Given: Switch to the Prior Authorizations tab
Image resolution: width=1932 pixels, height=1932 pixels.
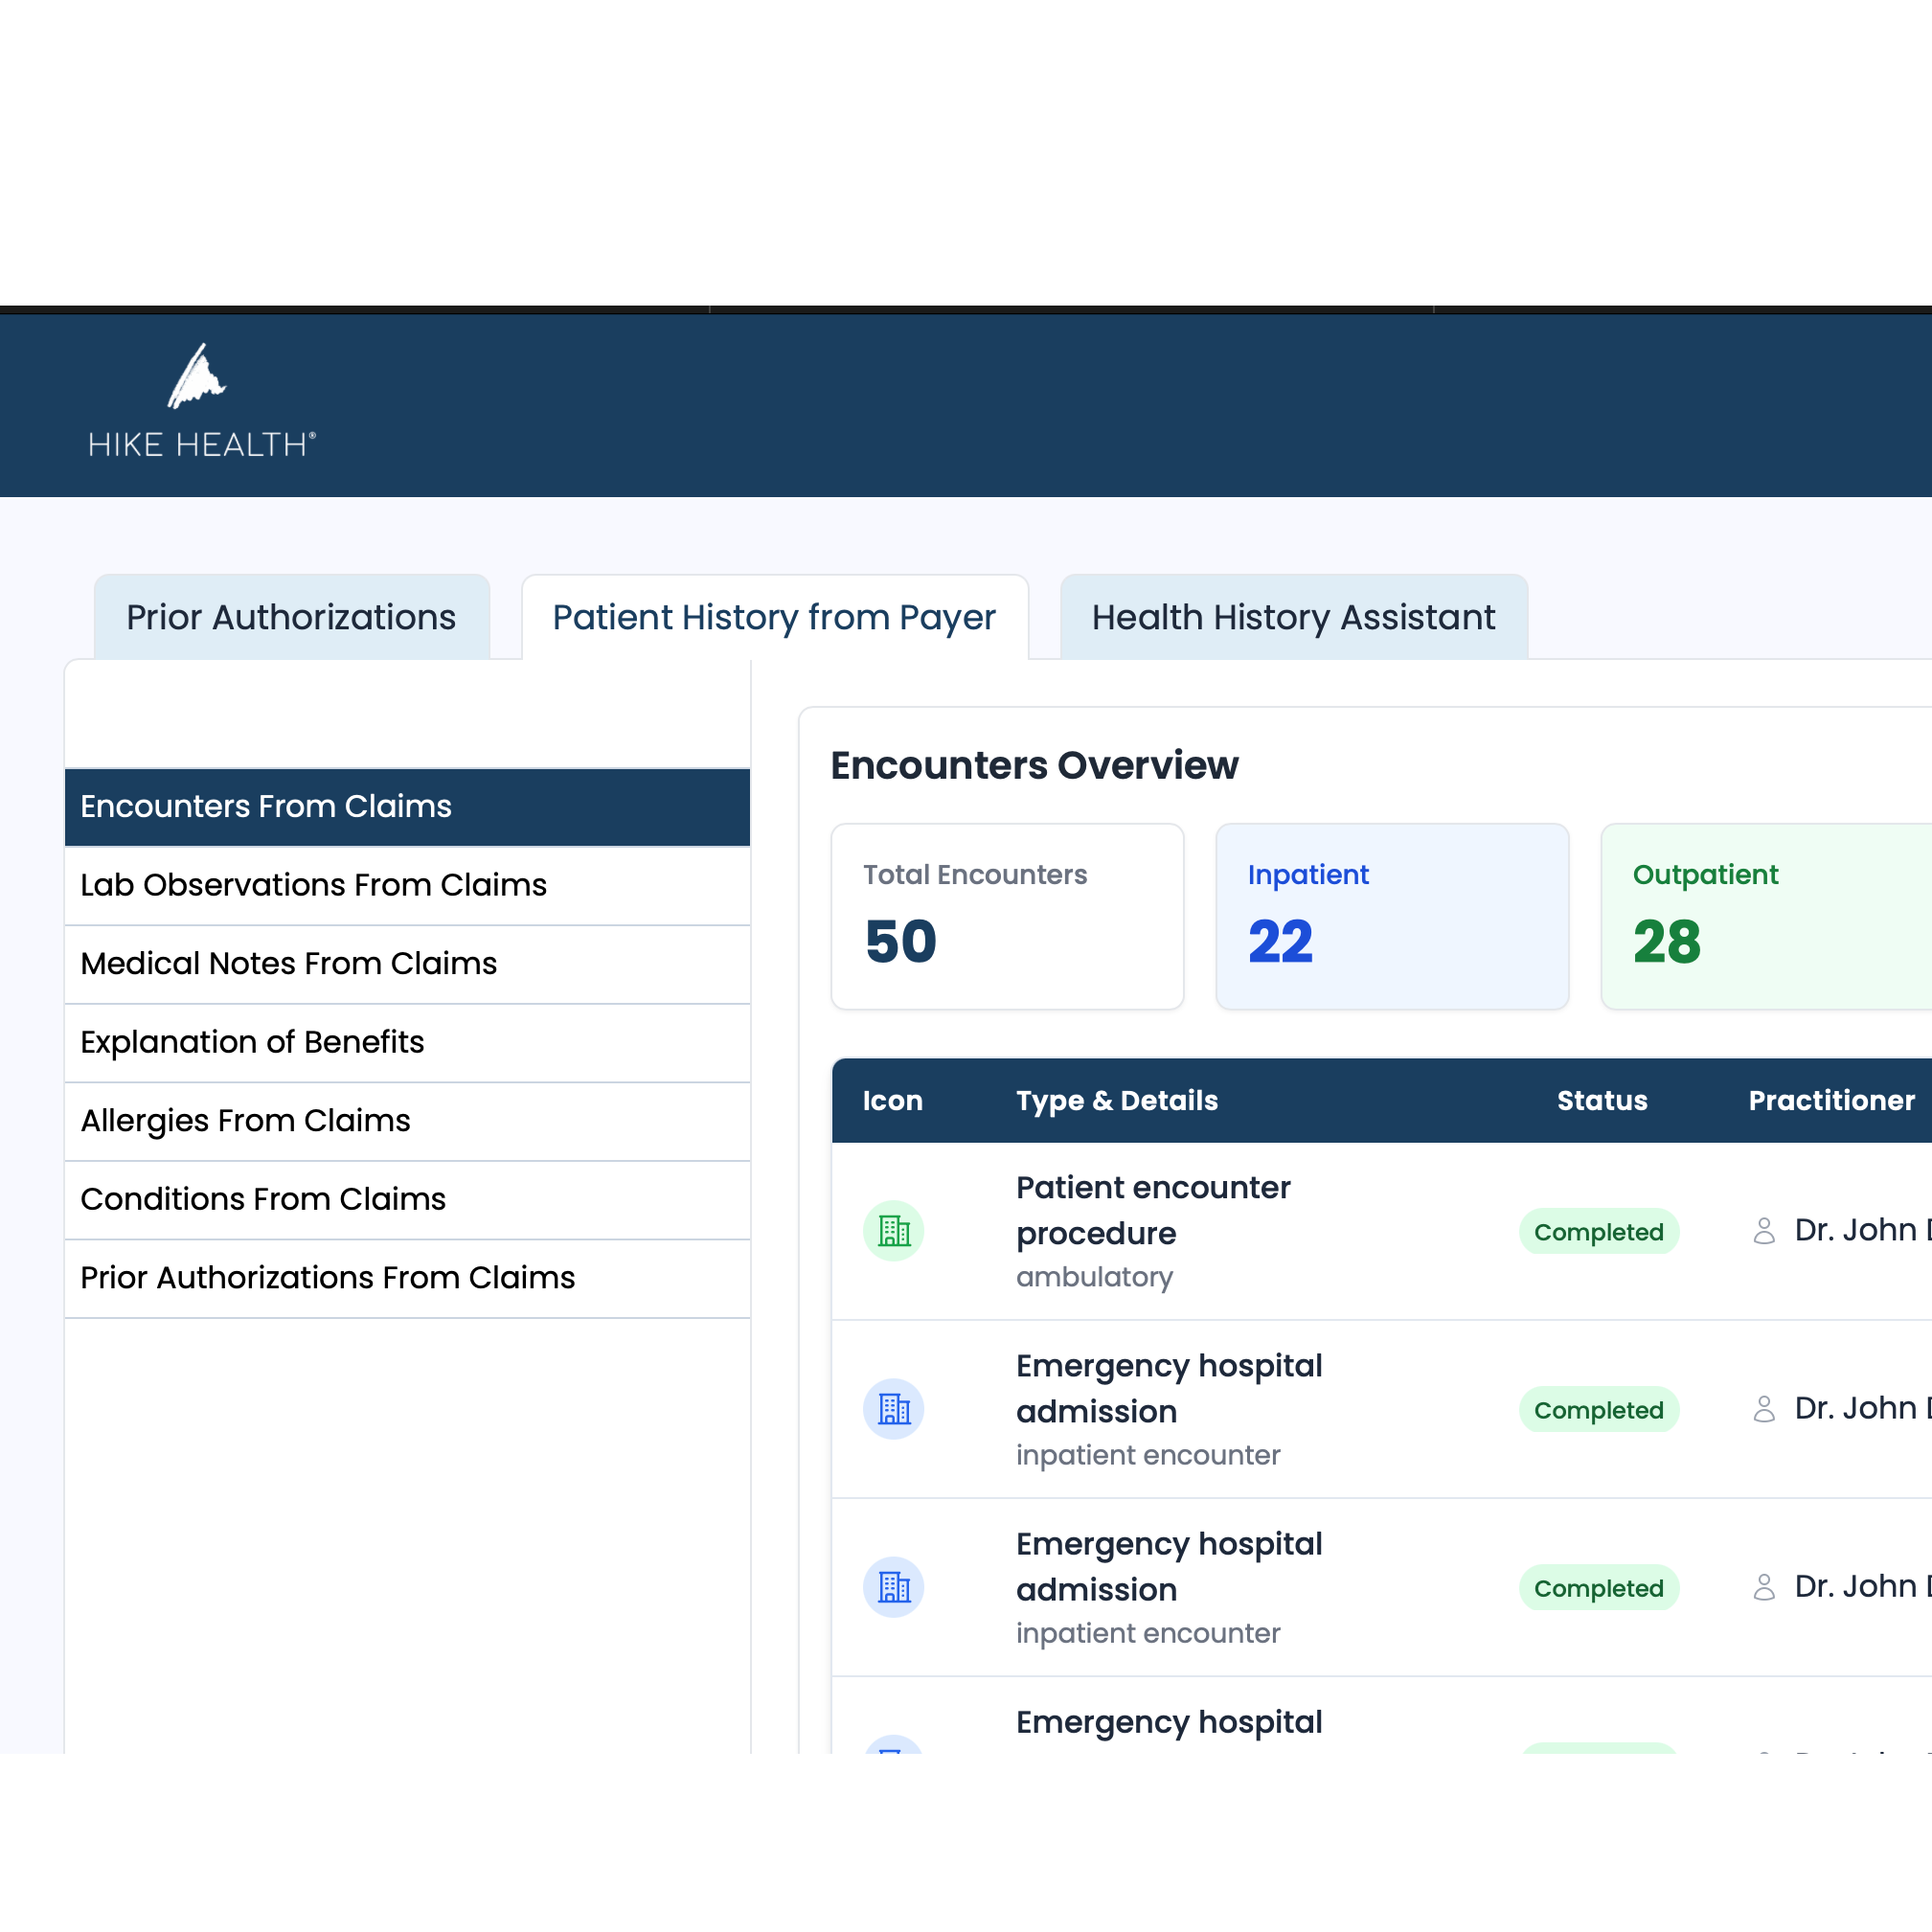Looking at the screenshot, I should 289,617.
